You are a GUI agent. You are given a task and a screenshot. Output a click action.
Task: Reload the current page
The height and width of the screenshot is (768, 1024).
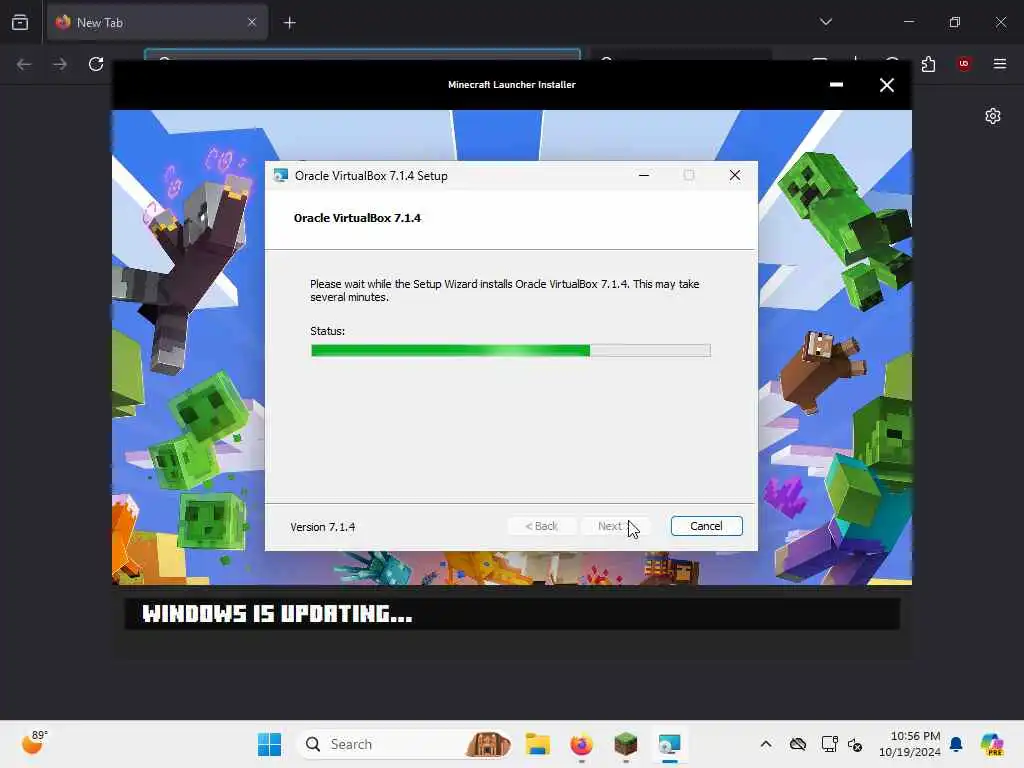[96, 64]
